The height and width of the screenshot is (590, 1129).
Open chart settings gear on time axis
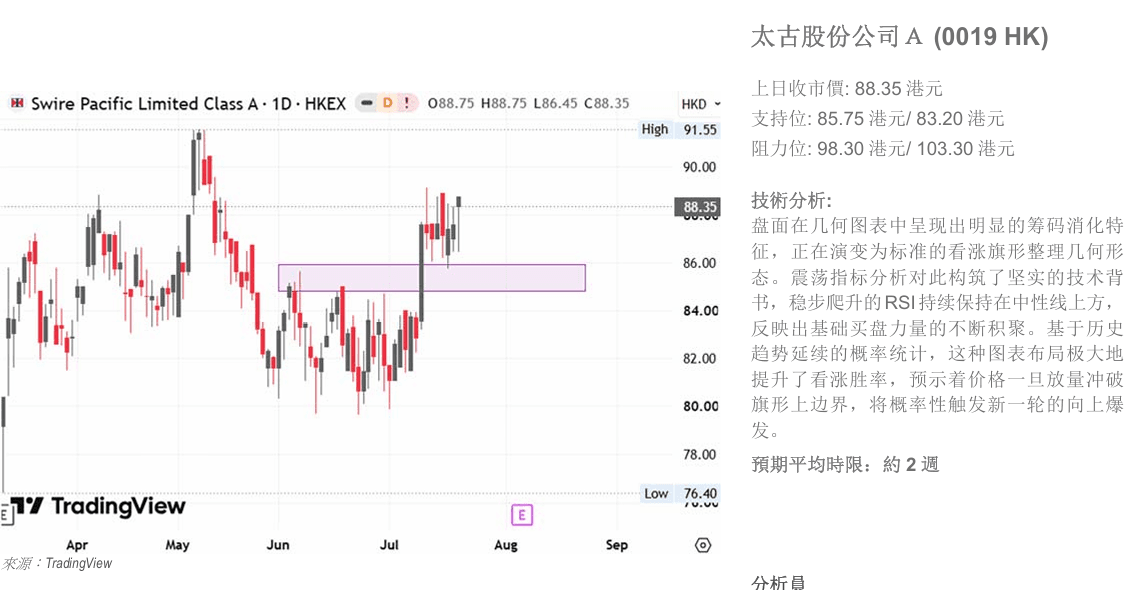[x=703, y=545]
